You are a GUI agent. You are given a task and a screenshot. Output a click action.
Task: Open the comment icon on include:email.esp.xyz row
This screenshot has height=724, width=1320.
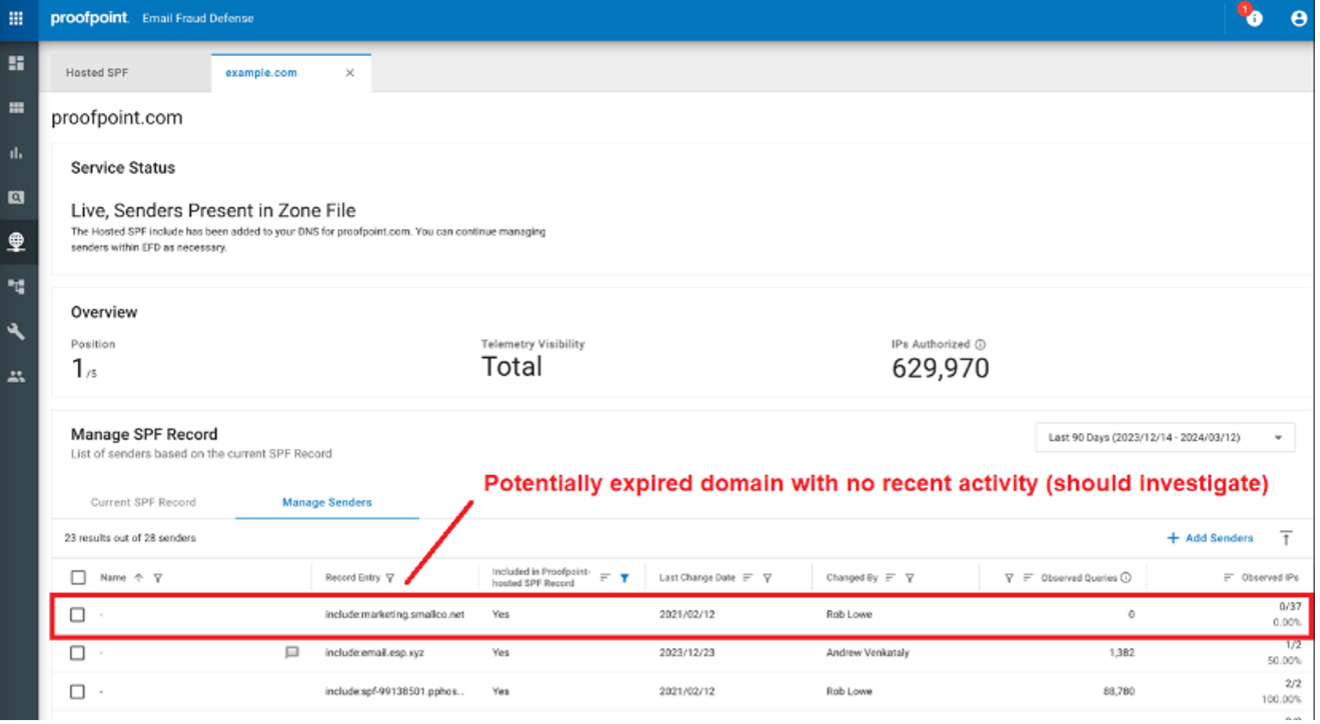coord(292,652)
